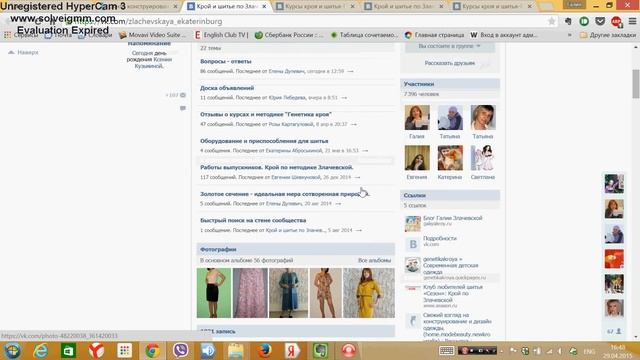Open Windows Start button
Viewport: 640px width, 360px height.
[x=12, y=351]
